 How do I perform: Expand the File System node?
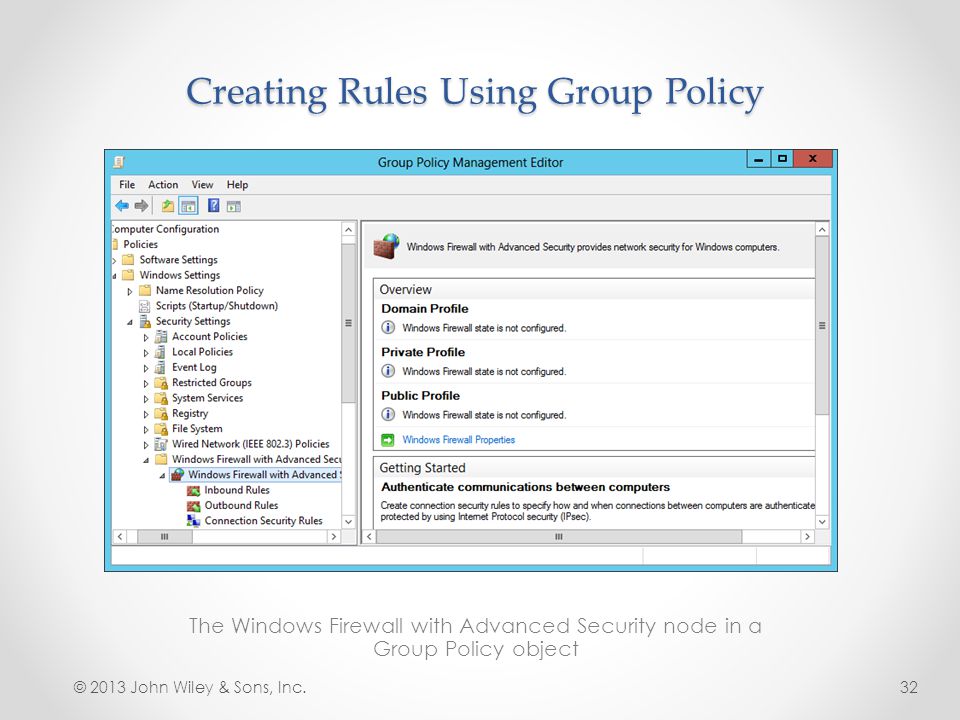coord(146,429)
